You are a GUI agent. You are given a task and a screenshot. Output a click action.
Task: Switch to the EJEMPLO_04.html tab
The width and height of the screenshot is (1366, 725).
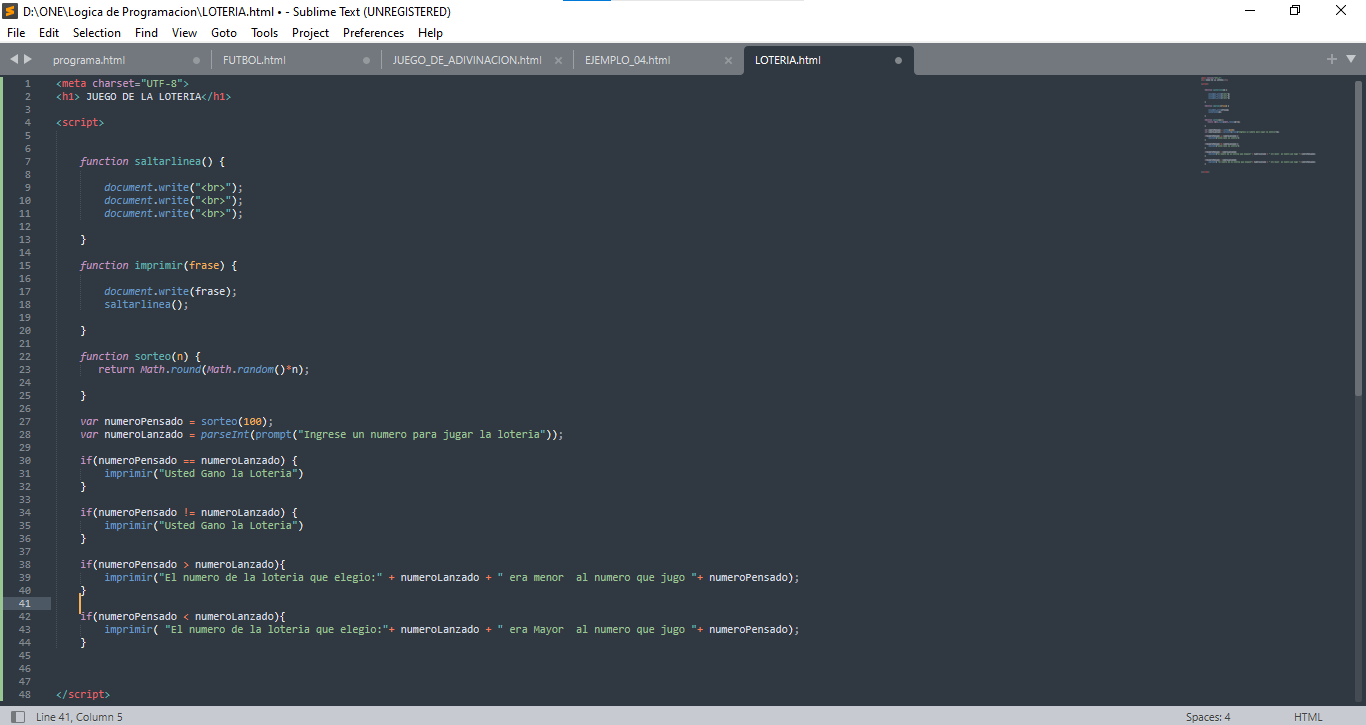click(x=627, y=60)
